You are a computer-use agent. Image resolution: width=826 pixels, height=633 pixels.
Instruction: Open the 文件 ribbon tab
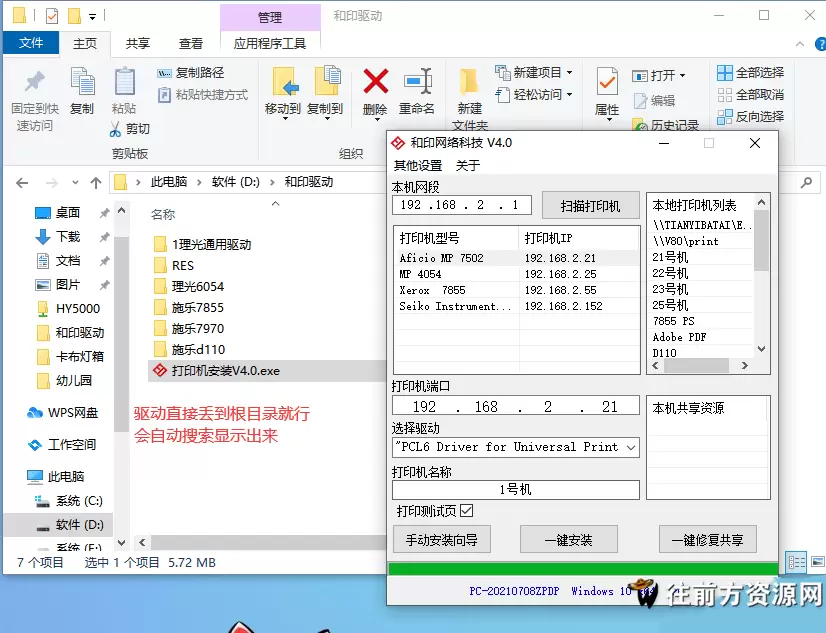31,43
